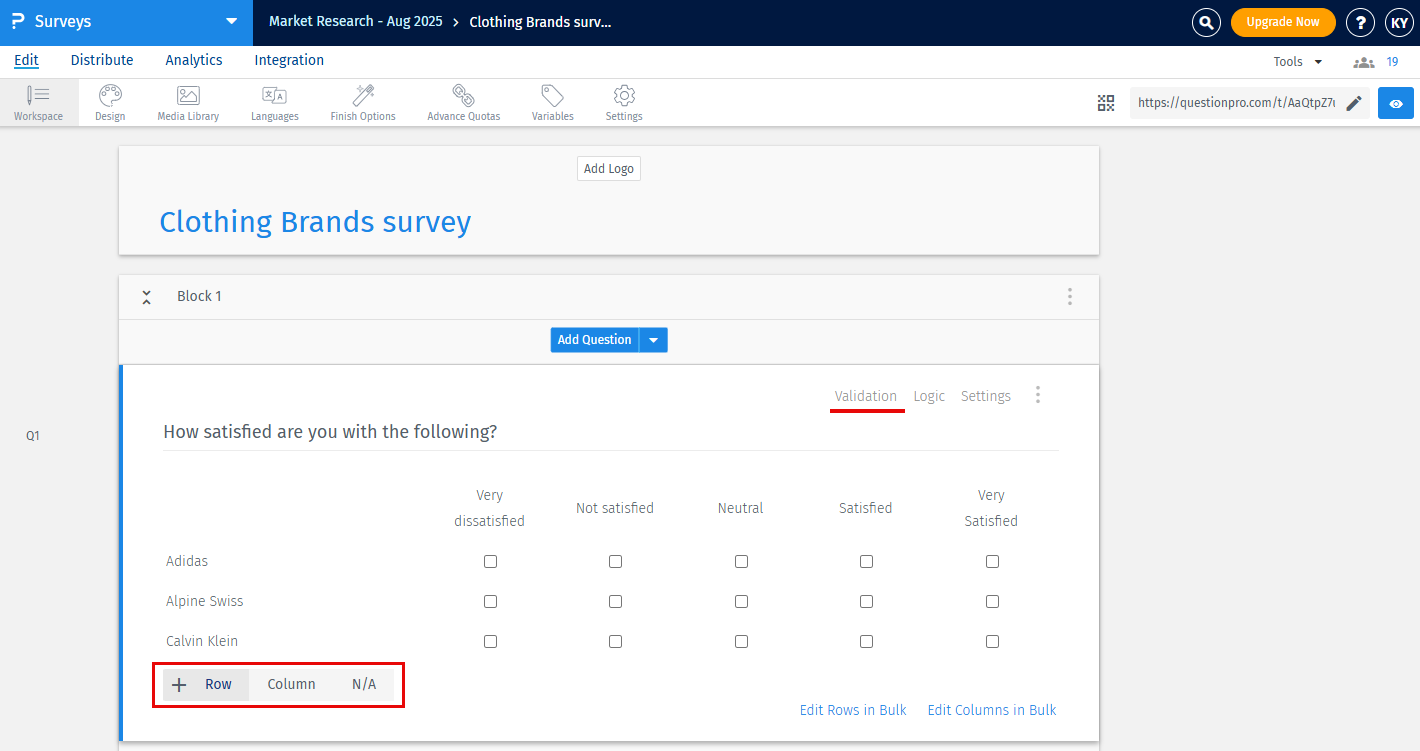Switch to the Distribute tab
1420x751 pixels.
coord(101,60)
